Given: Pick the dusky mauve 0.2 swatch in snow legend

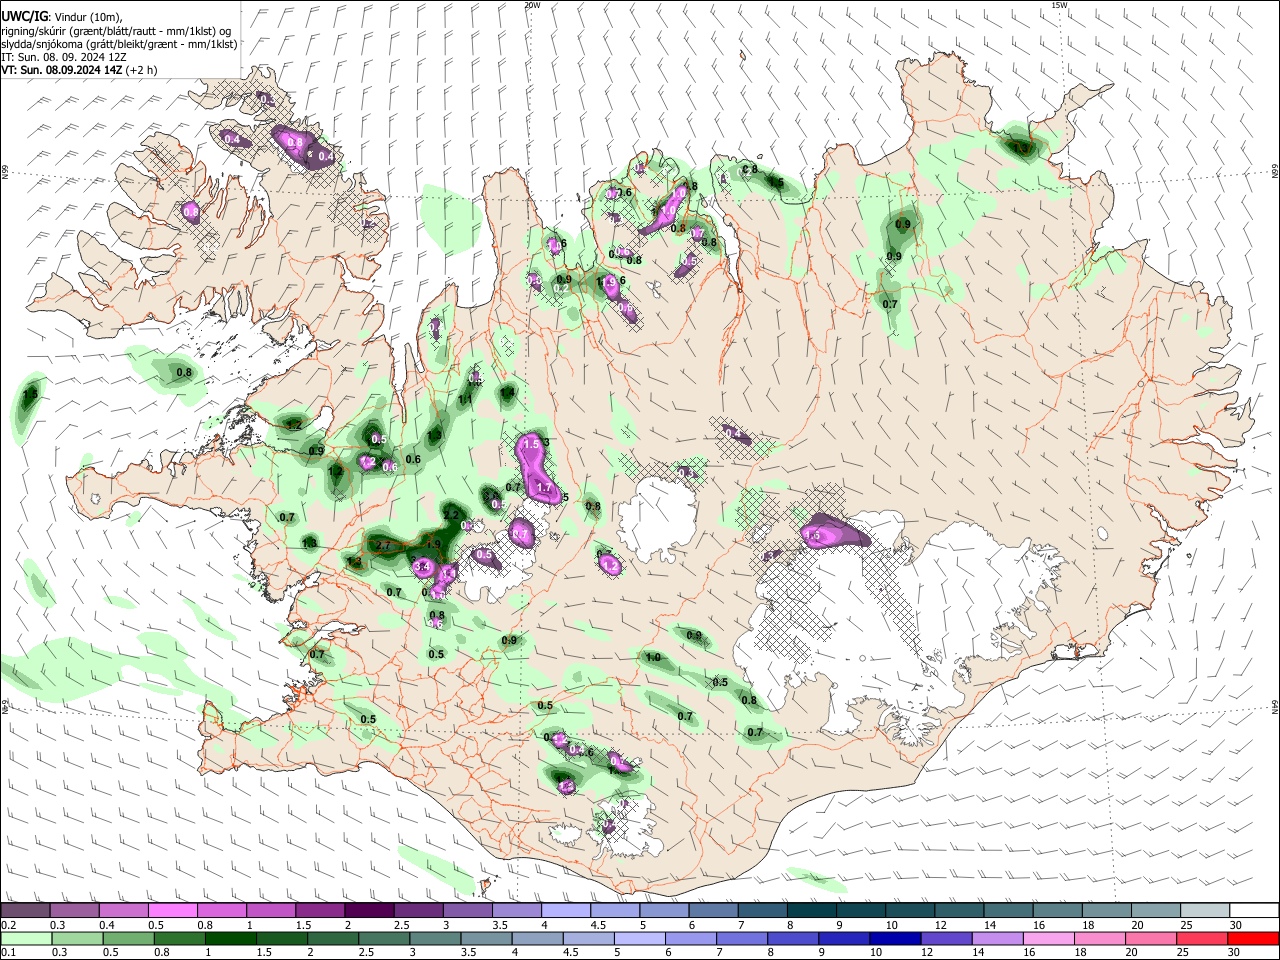Looking at the screenshot, I should [25, 910].
